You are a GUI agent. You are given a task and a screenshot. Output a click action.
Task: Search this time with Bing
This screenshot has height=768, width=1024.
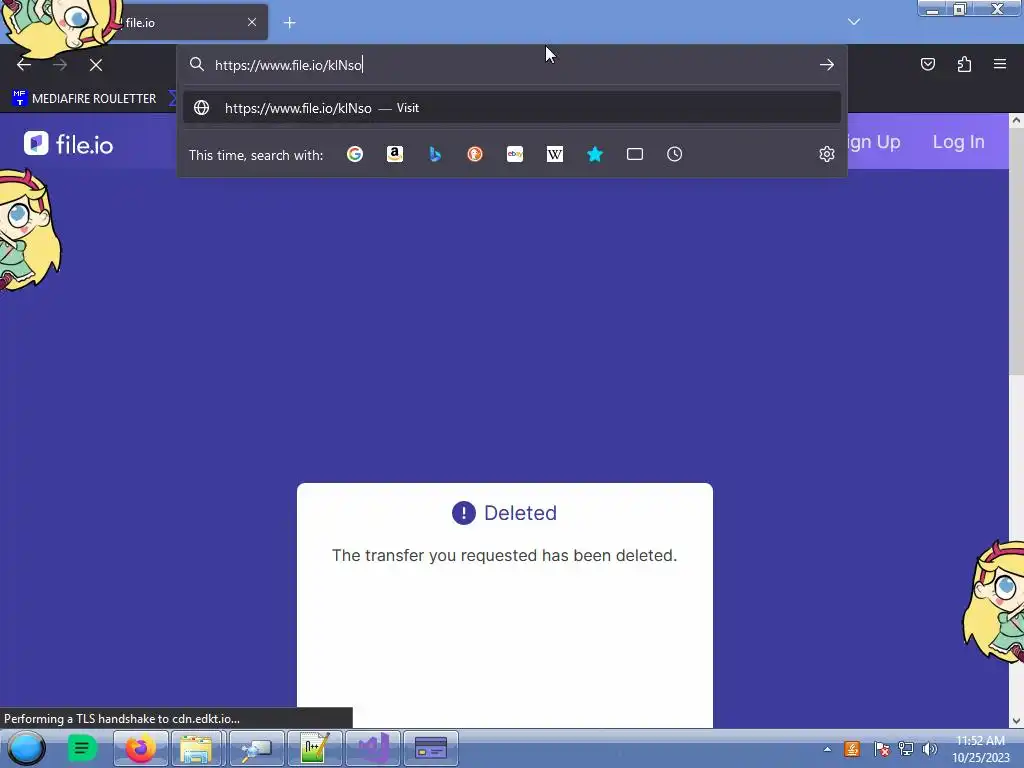pos(435,154)
